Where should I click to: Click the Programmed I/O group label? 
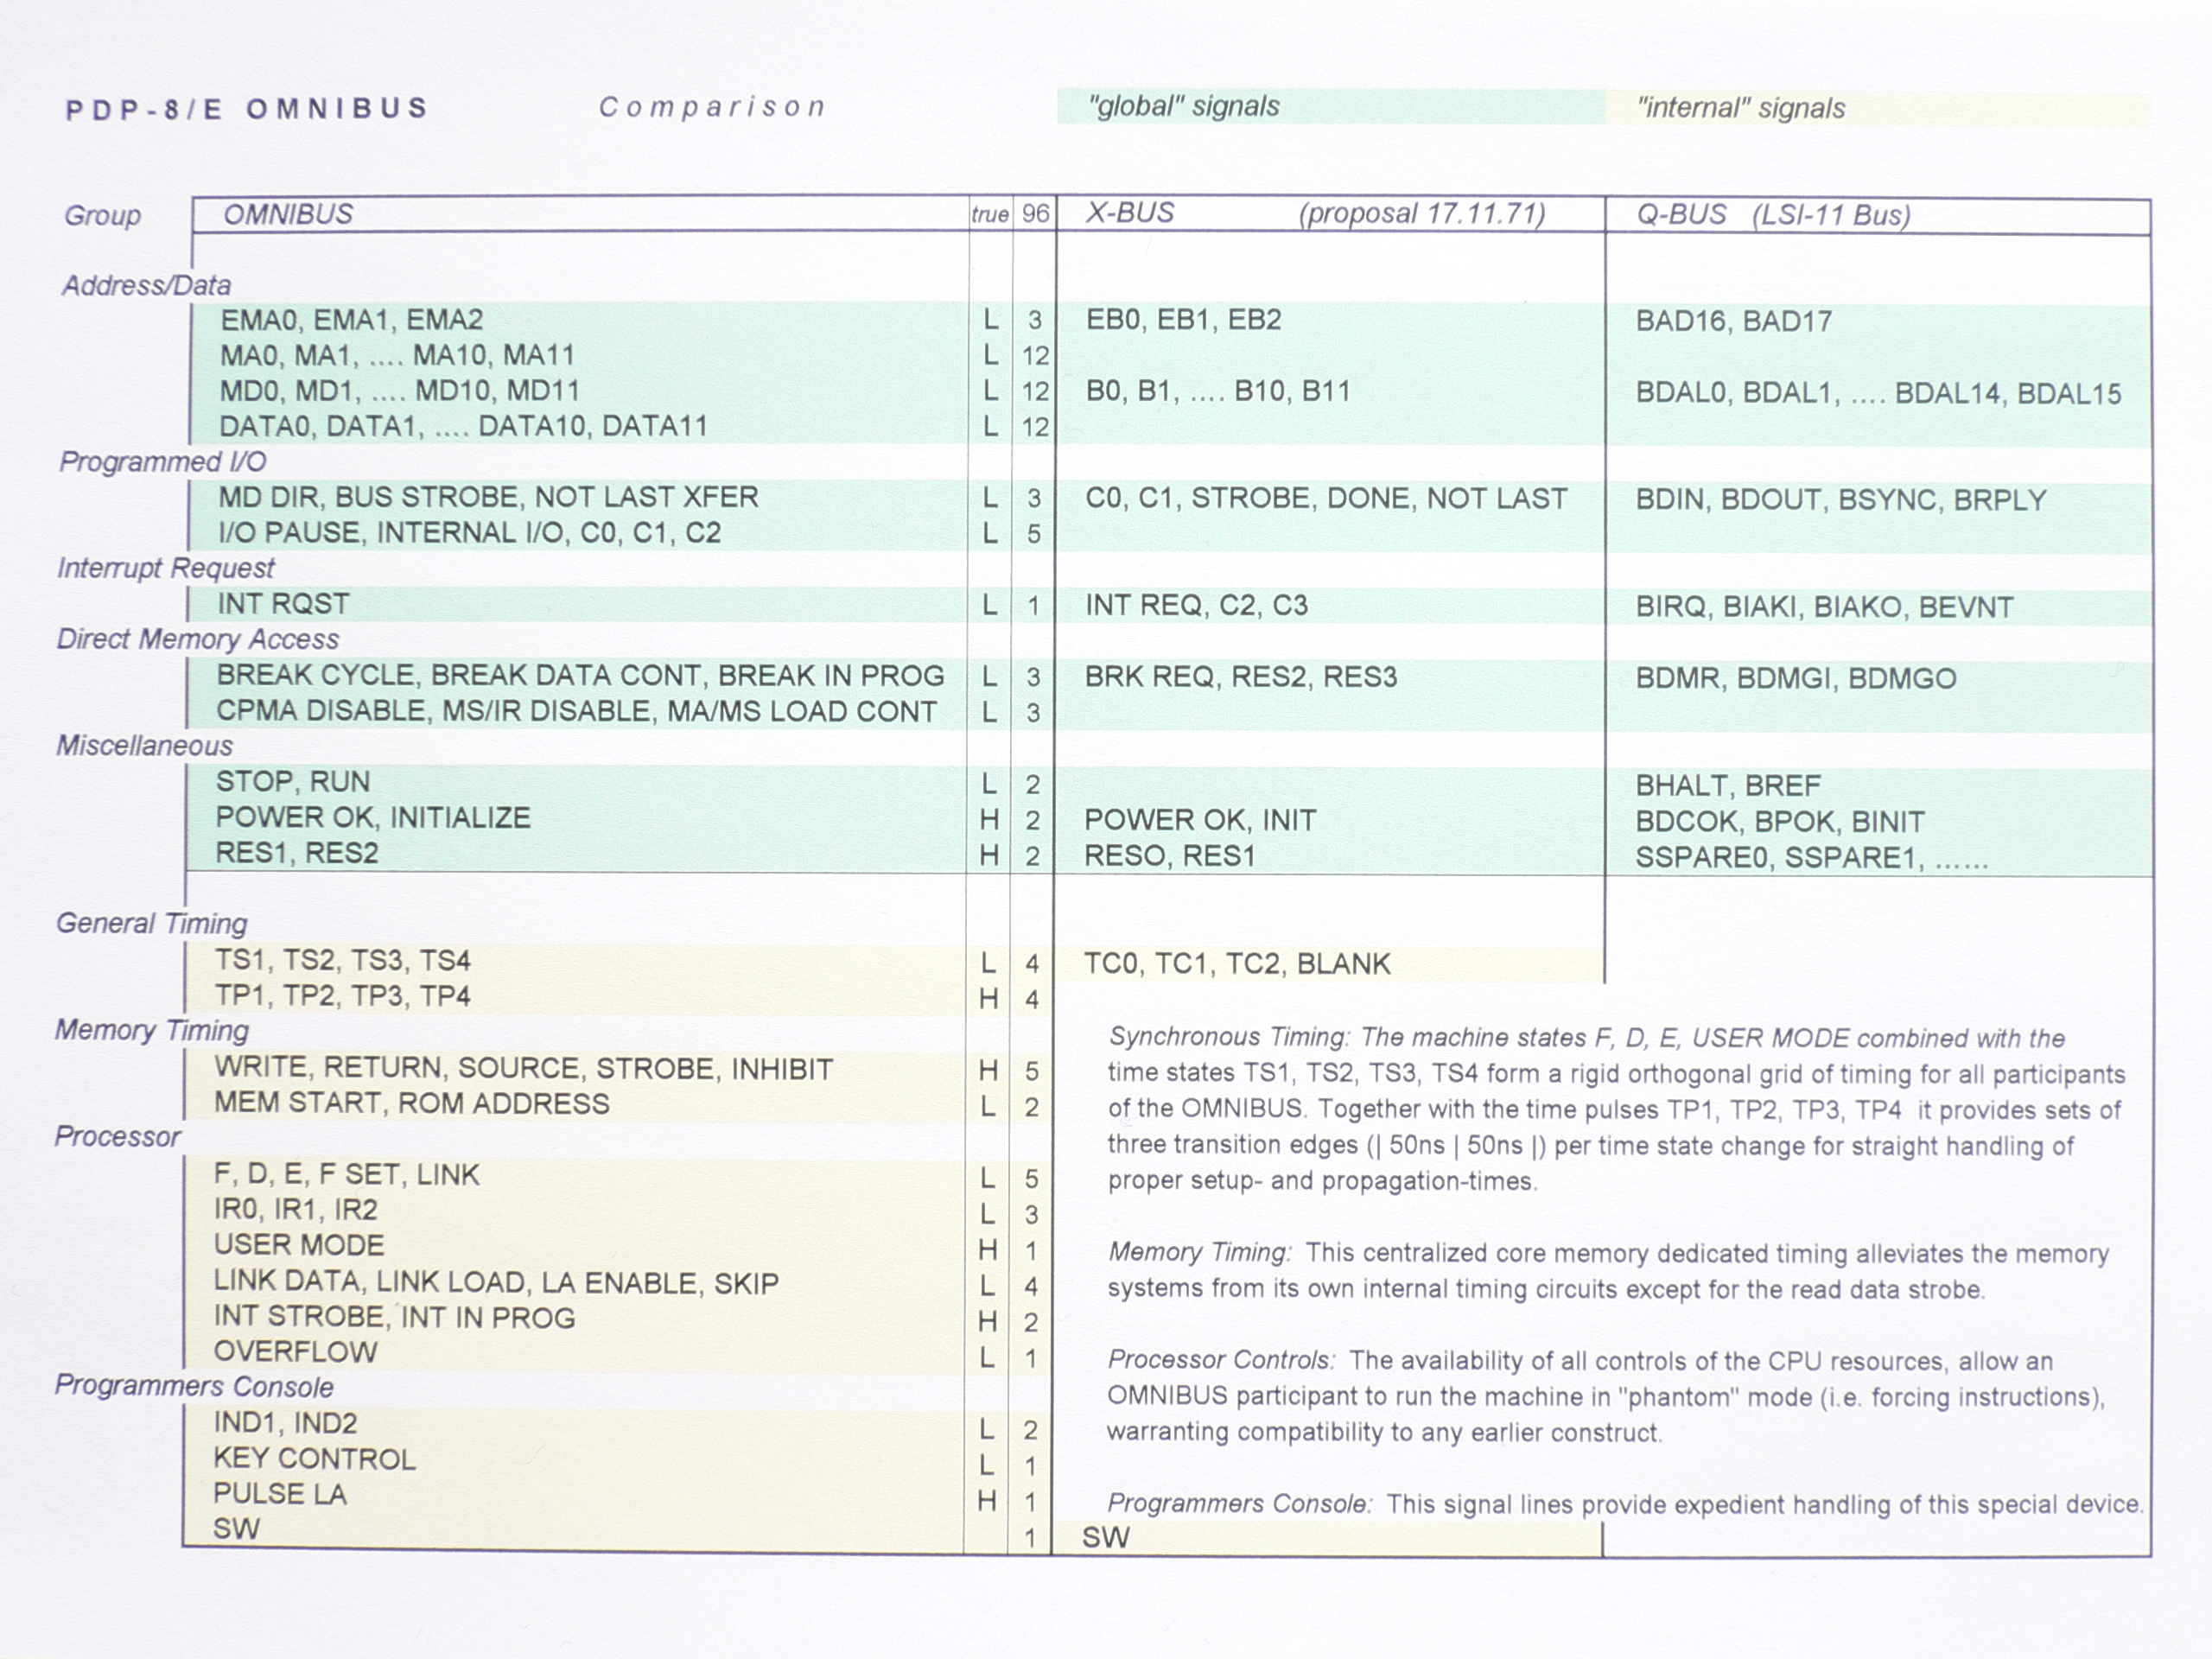click(162, 461)
